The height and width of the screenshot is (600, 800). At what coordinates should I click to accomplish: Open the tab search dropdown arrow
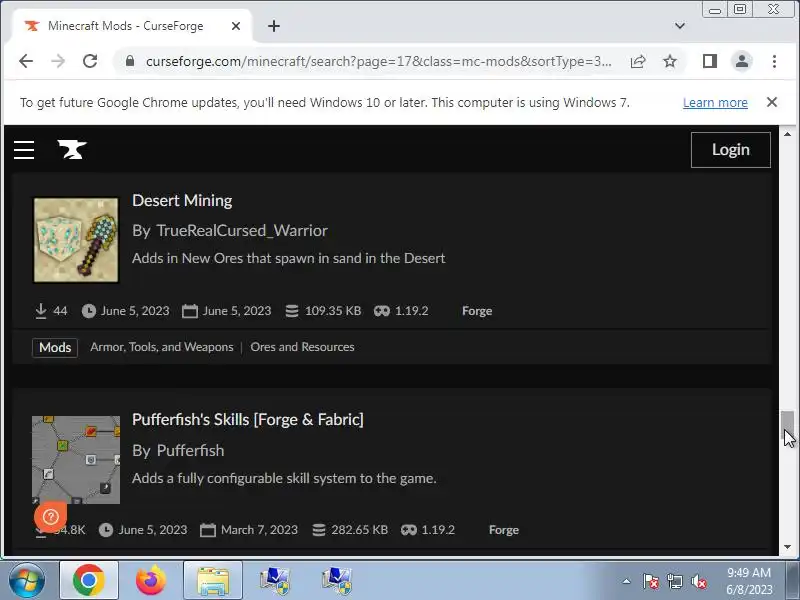click(680, 26)
